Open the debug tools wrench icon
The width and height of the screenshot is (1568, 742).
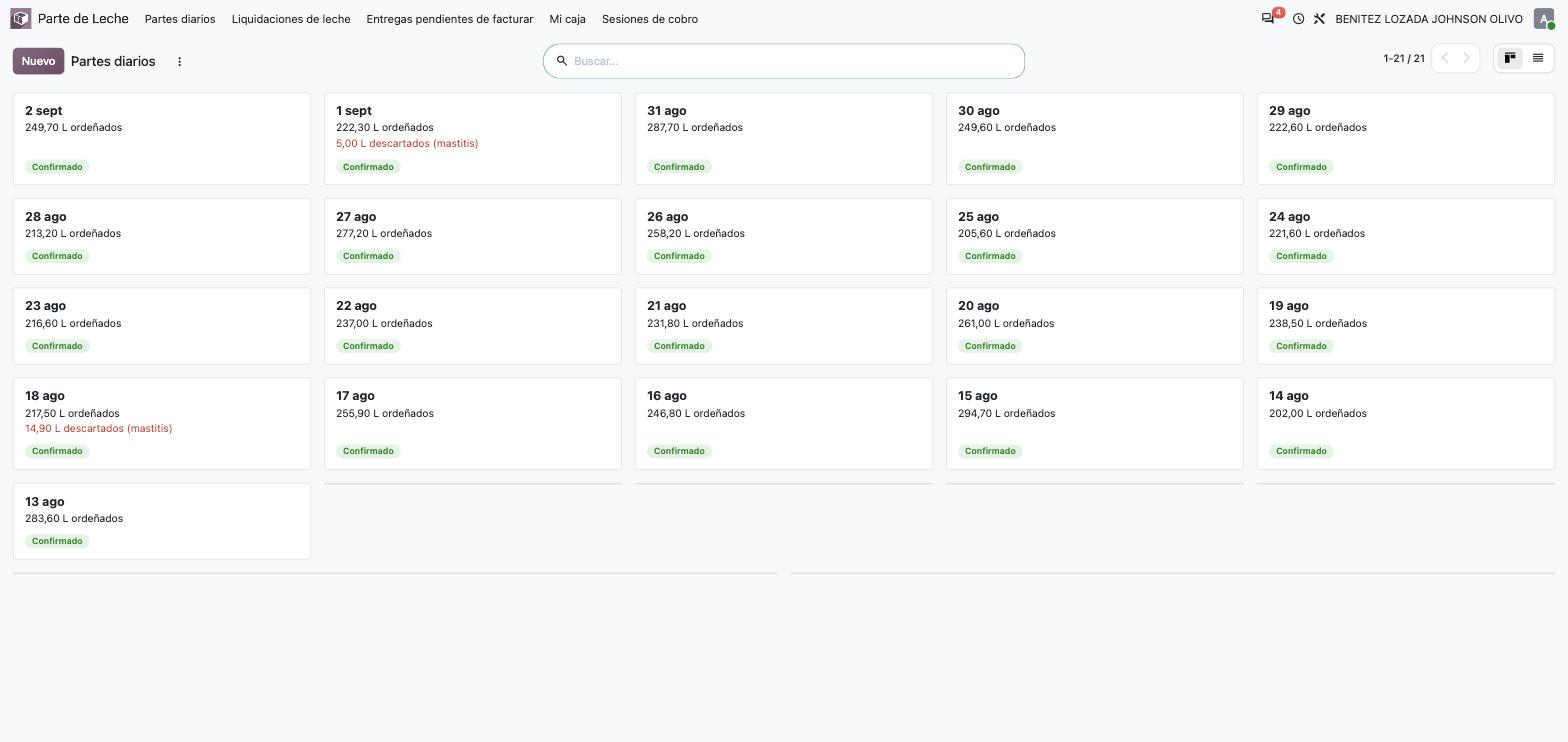1319,19
